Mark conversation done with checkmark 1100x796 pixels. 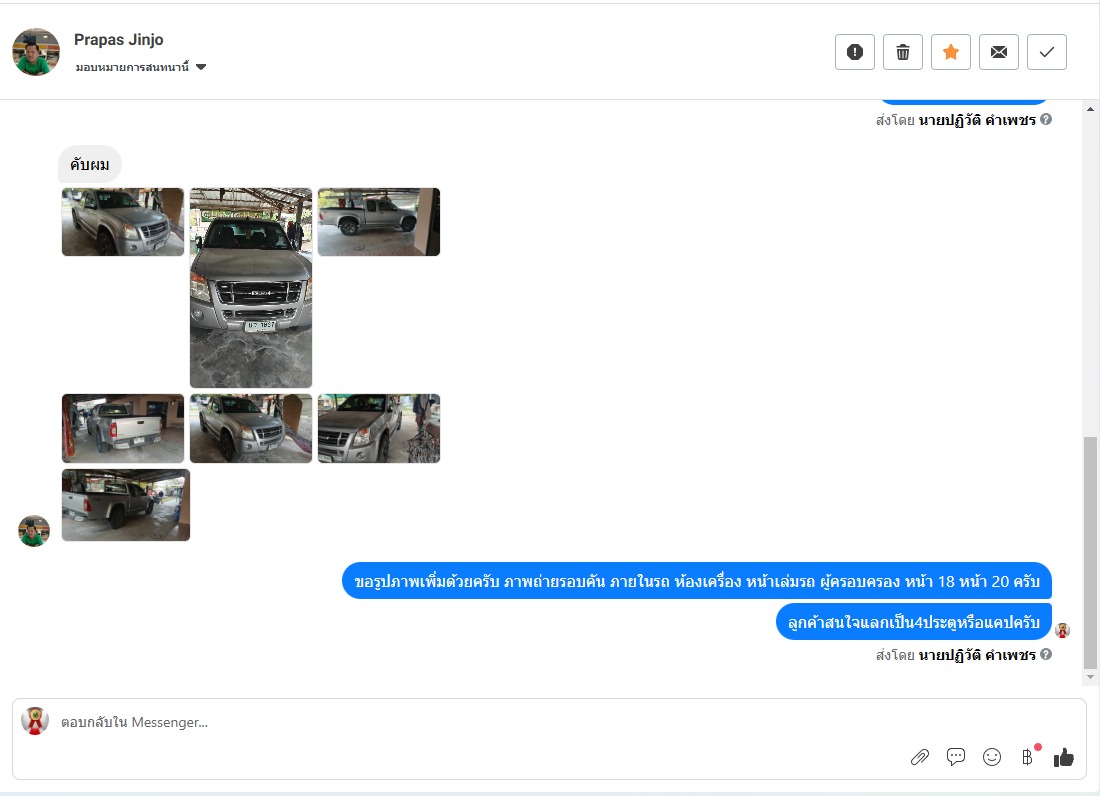click(1047, 52)
